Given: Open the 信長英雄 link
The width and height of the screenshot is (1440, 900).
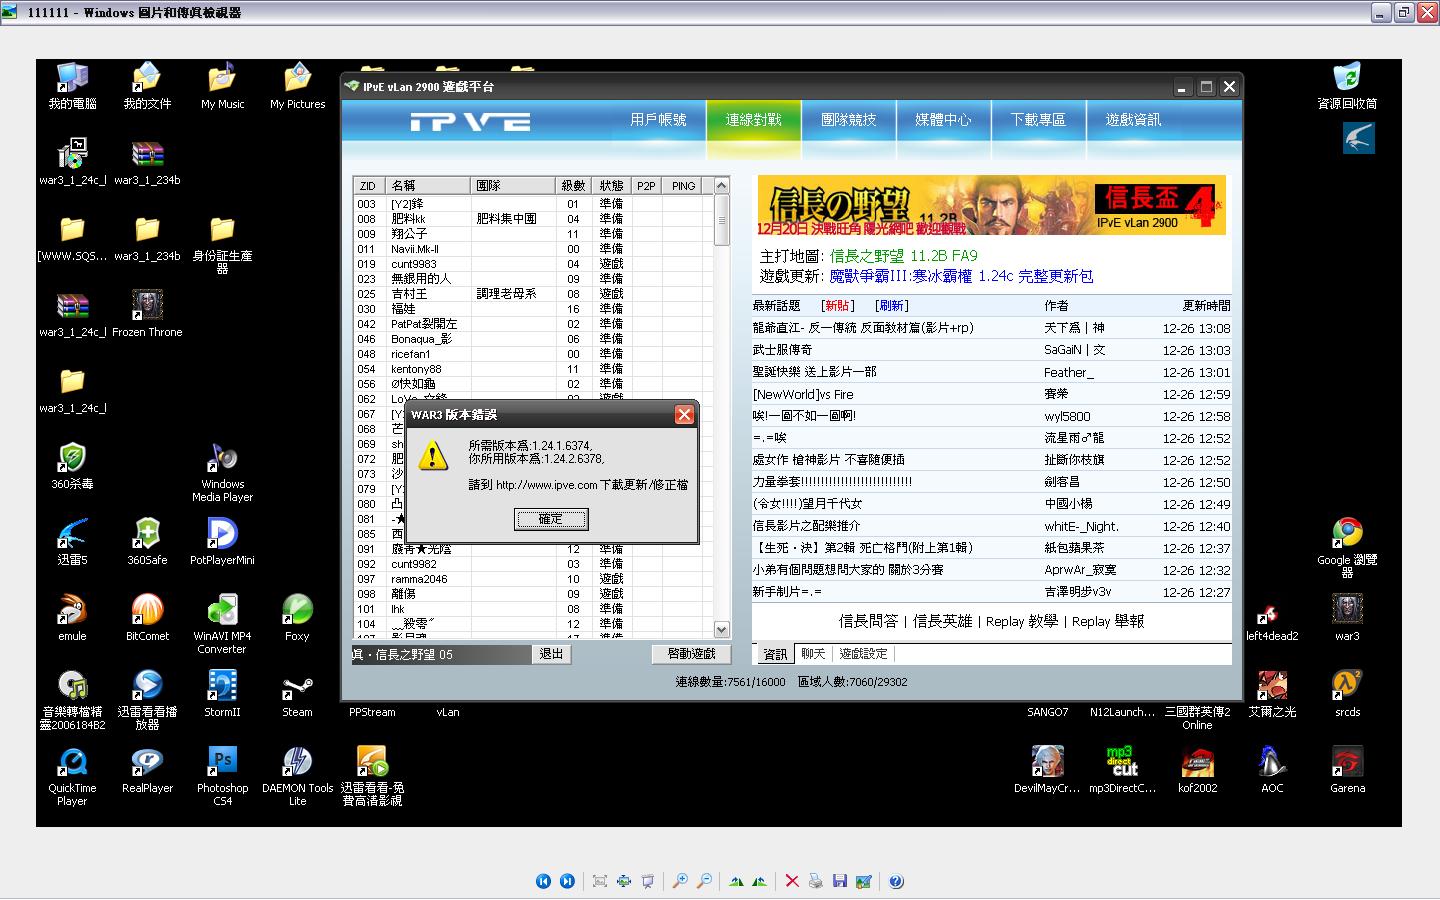Looking at the screenshot, I should [x=942, y=622].
